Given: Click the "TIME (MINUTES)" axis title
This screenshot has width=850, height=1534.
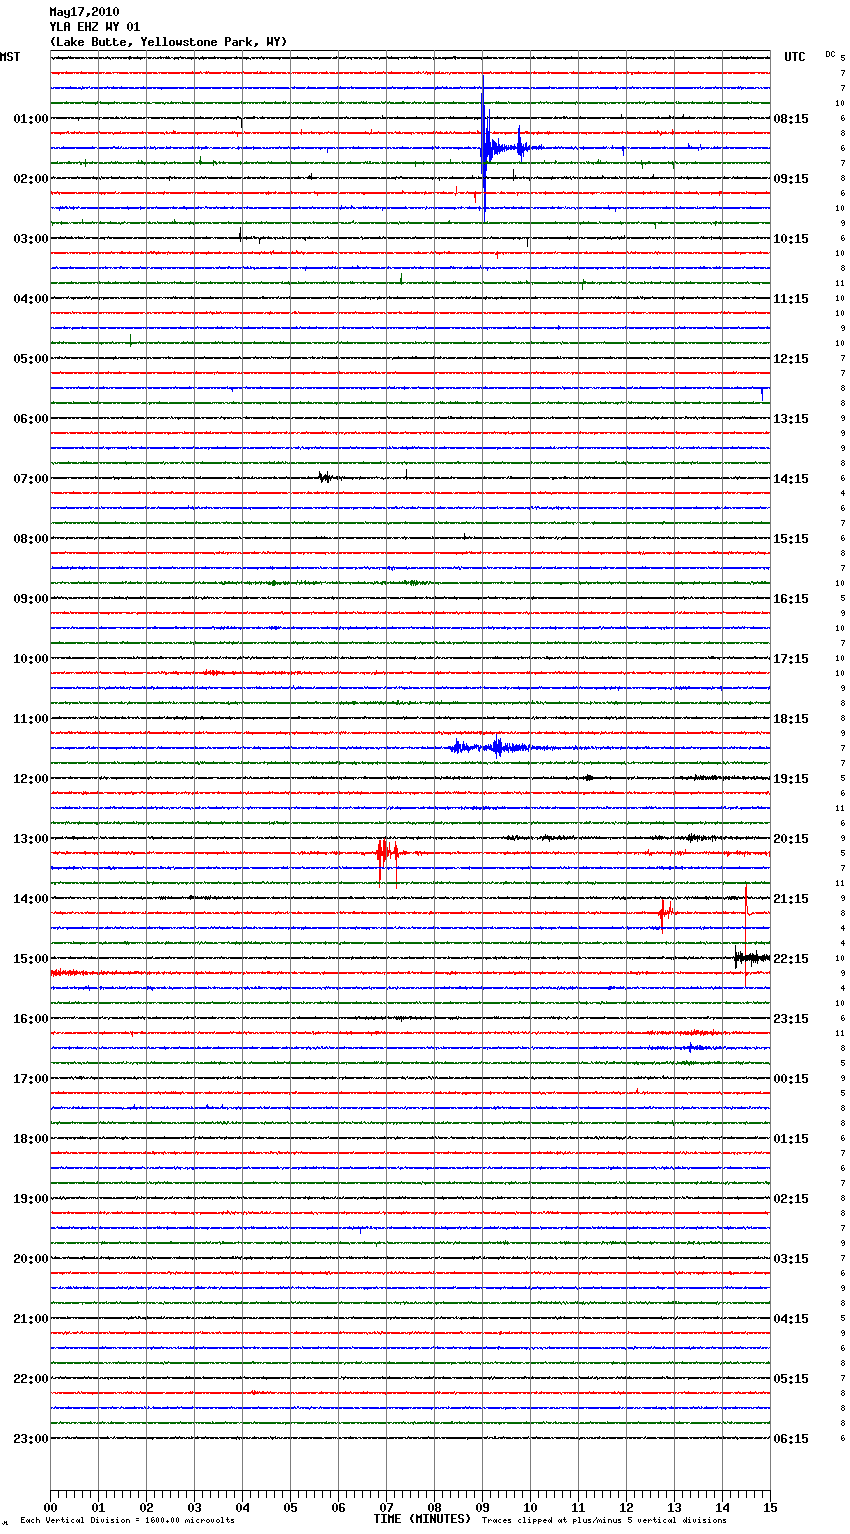Looking at the screenshot, I should tap(422, 1519).
